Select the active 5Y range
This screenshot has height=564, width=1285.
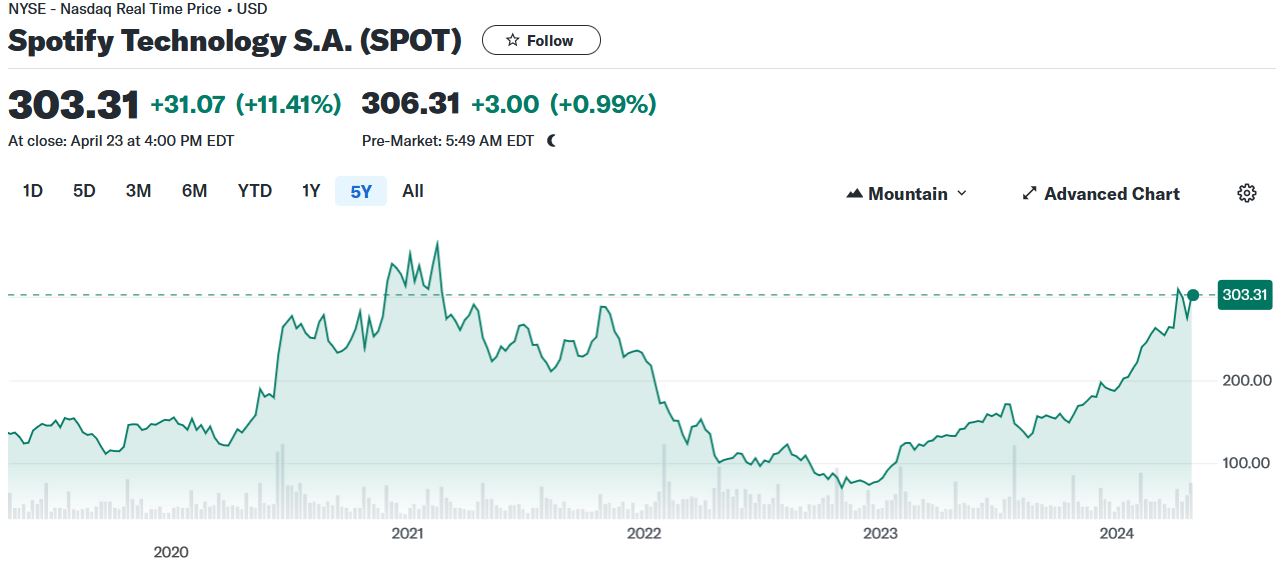click(x=361, y=191)
